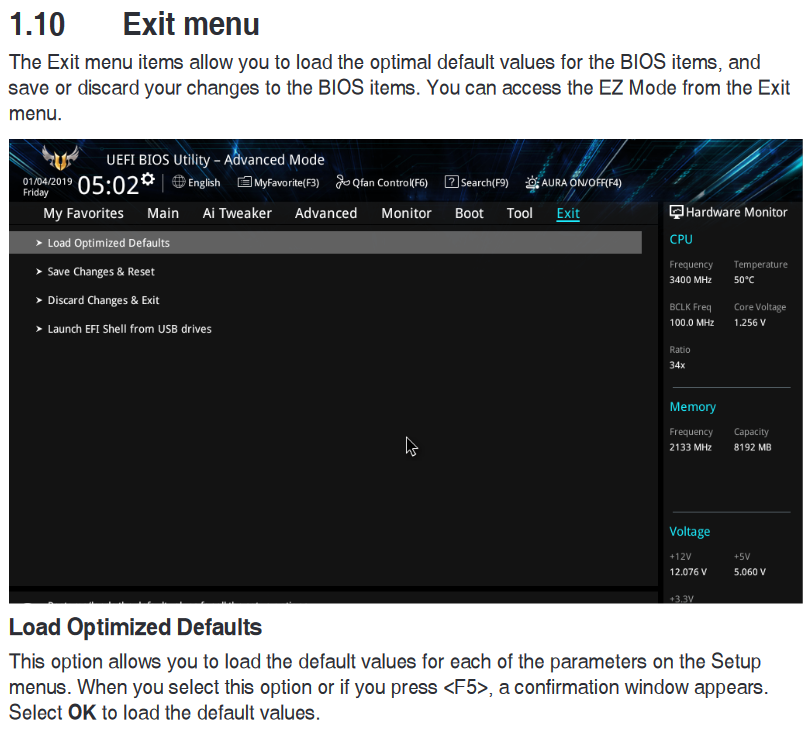811x730 pixels.
Task: Select the Exit tab
Action: coord(568,214)
